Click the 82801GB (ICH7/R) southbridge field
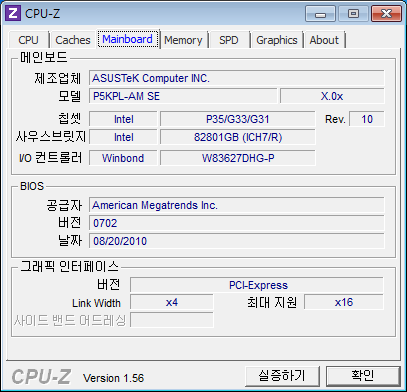Image resolution: width=407 pixels, height=392 pixels. [x=237, y=137]
